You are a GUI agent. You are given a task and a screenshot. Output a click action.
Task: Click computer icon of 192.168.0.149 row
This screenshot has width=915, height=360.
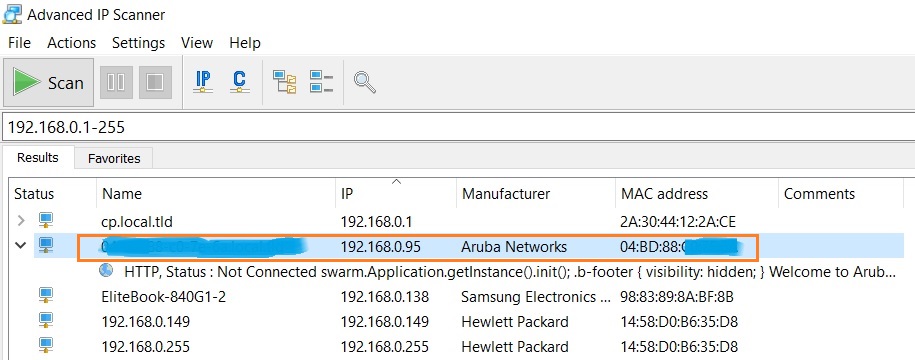click(46, 321)
